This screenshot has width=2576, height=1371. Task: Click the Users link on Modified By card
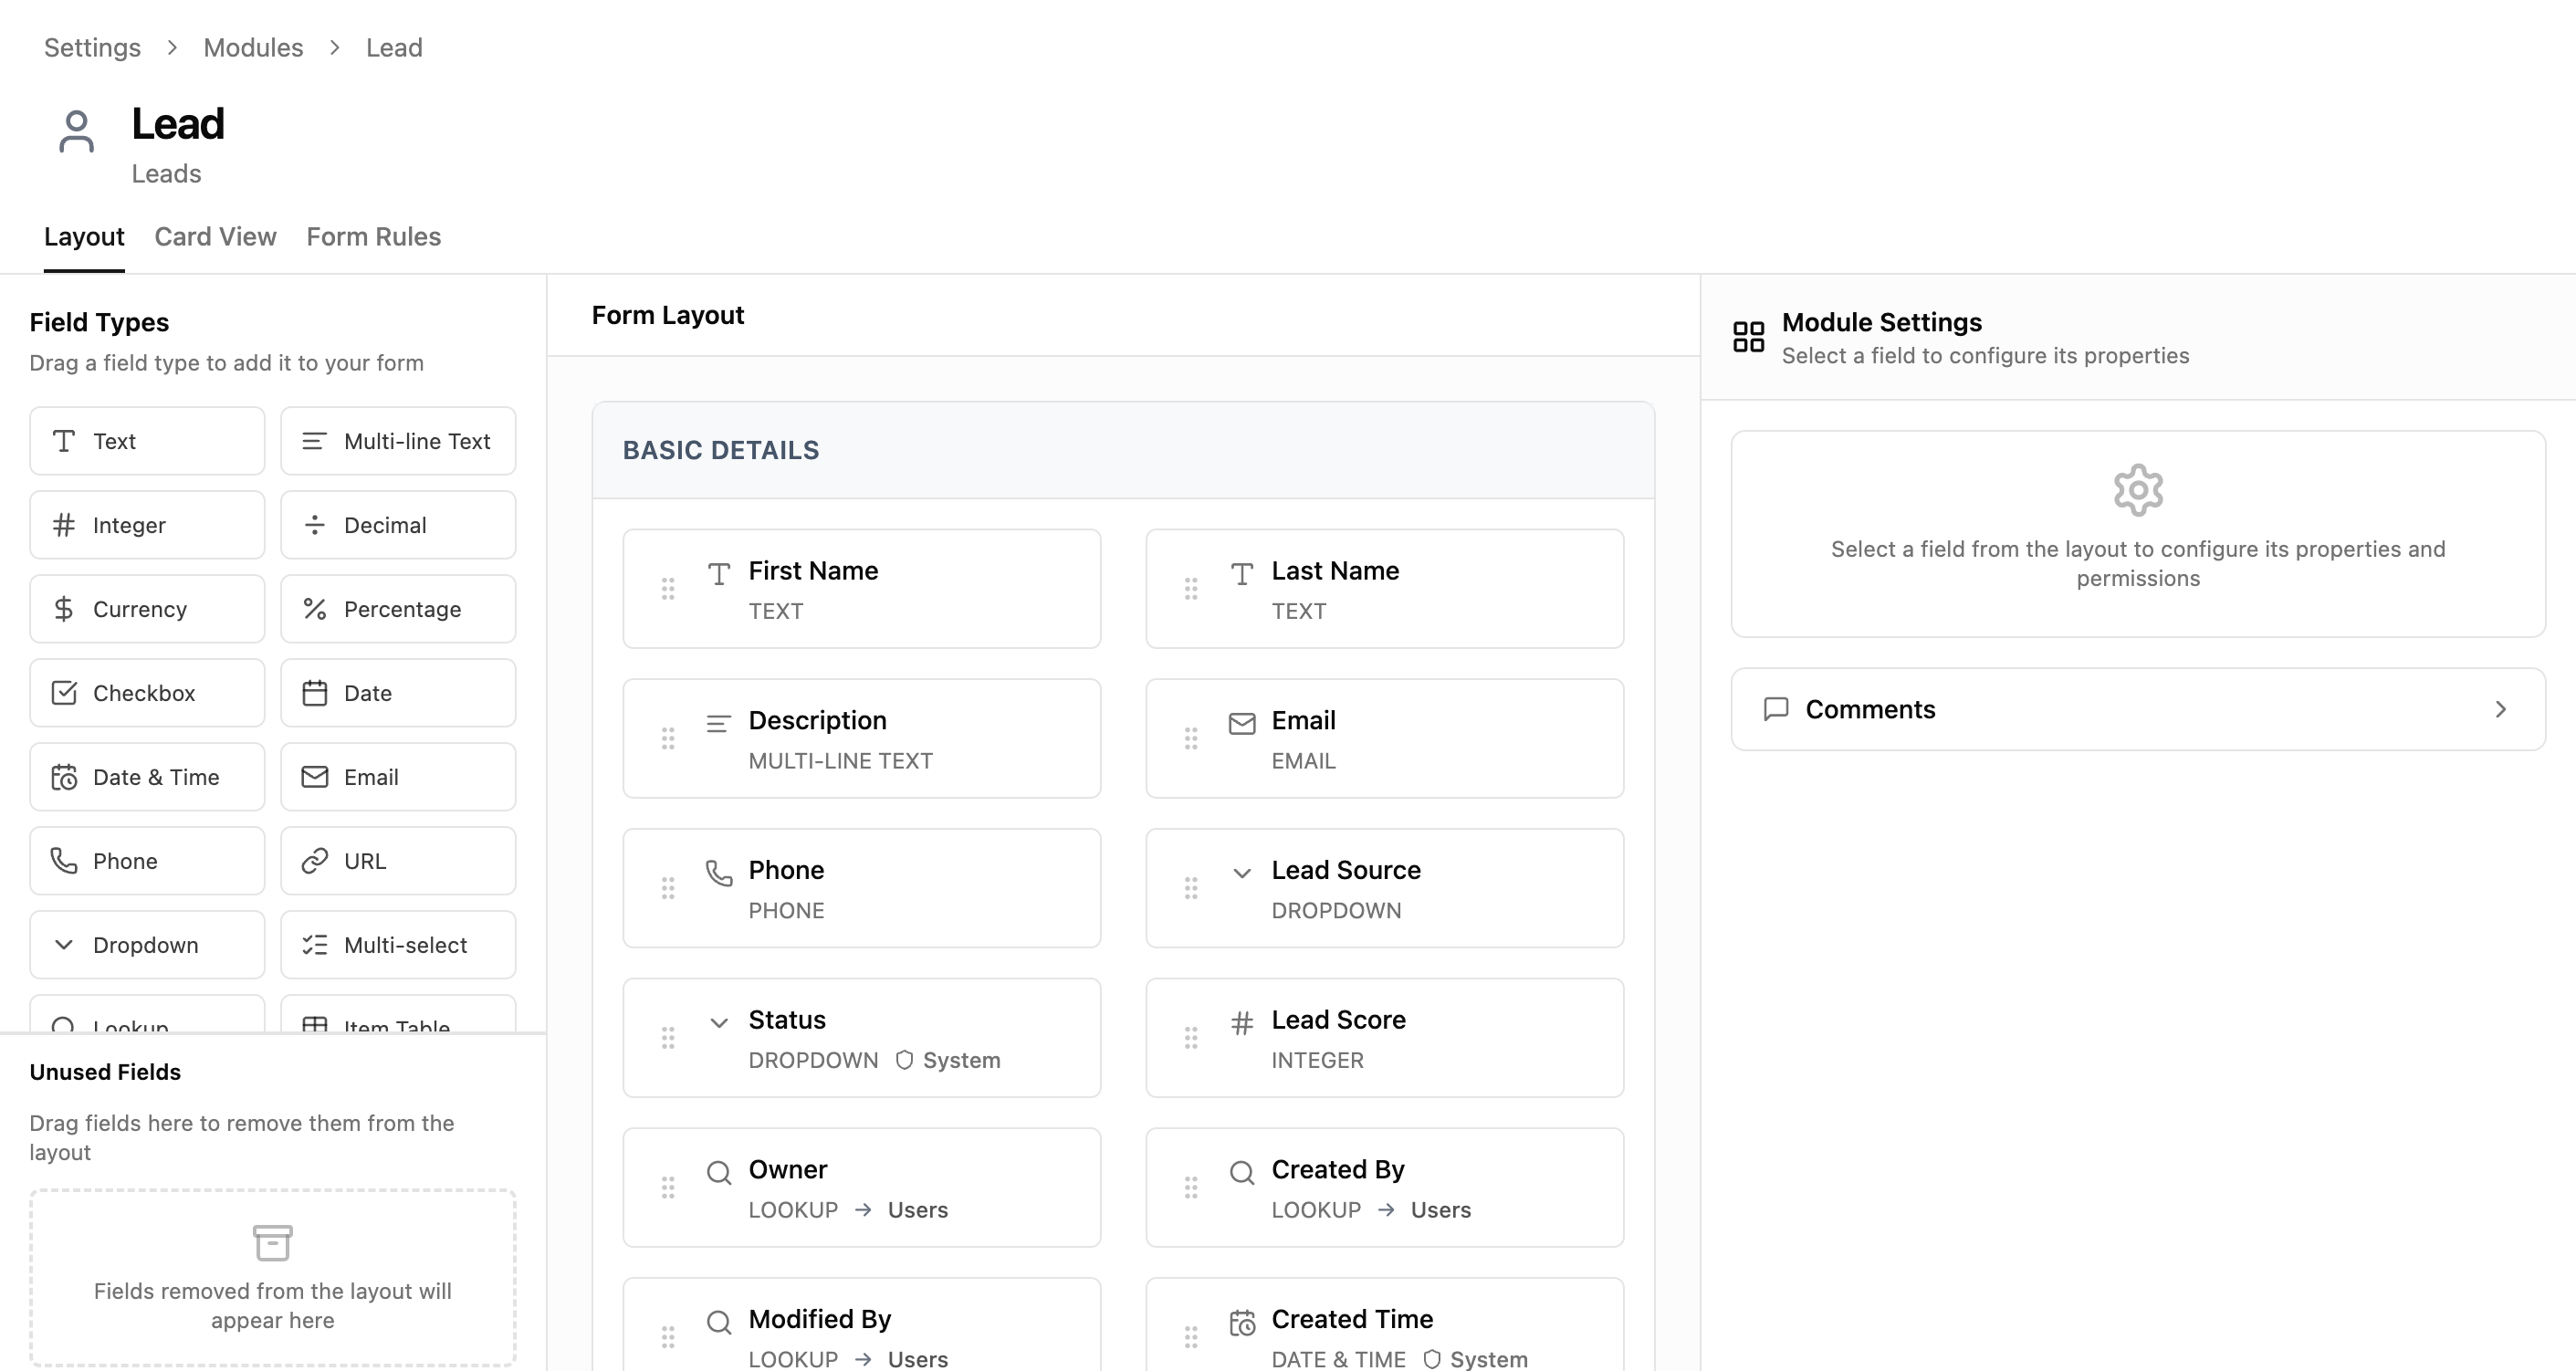pos(917,1359)
